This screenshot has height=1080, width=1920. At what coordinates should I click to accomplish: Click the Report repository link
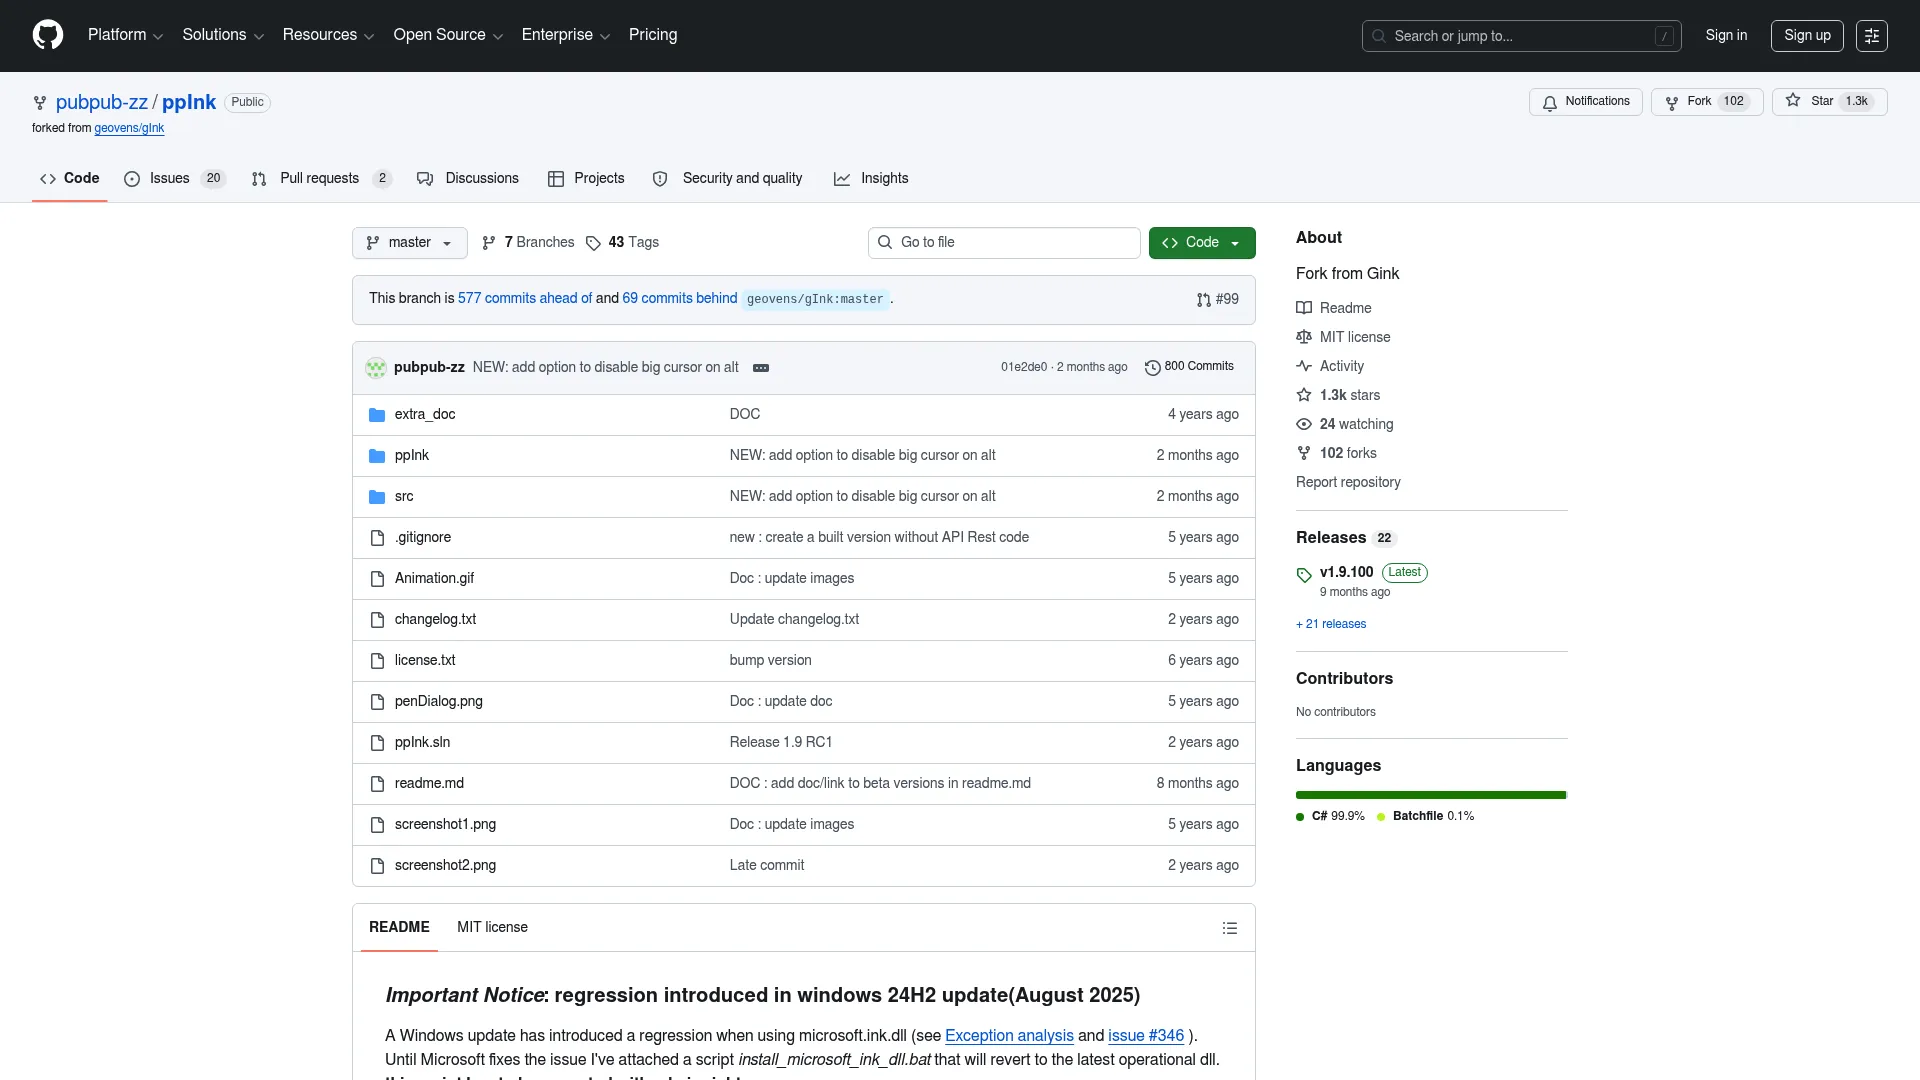(1348, 482)
